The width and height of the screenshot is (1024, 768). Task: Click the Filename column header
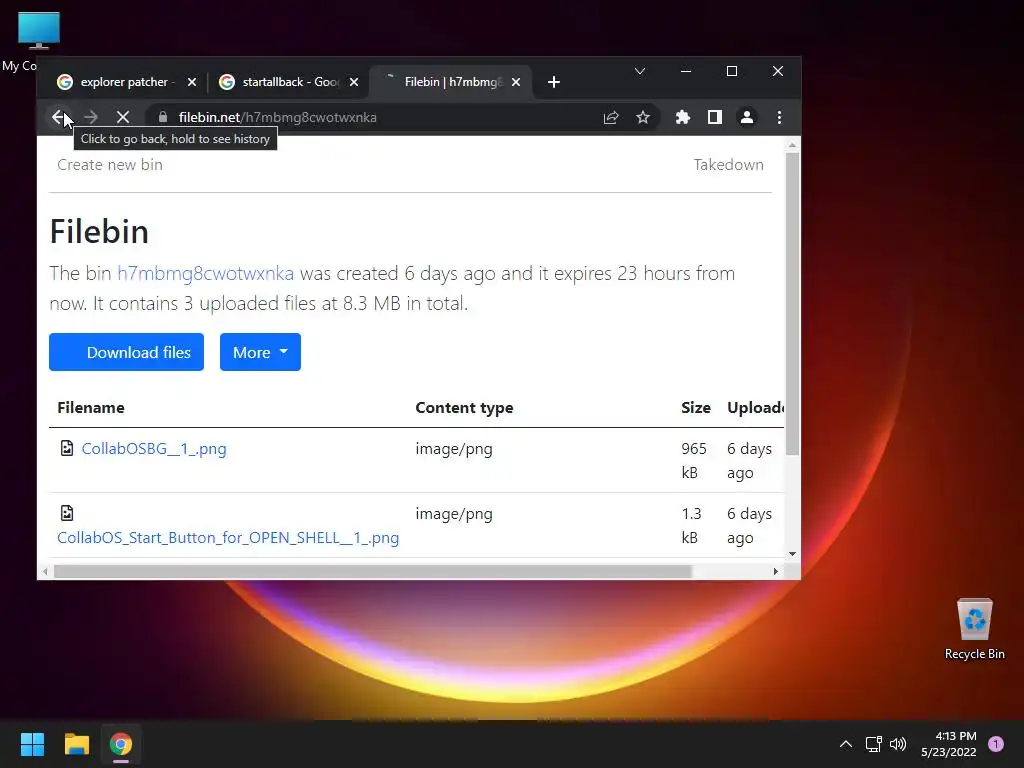coord(91,408)
